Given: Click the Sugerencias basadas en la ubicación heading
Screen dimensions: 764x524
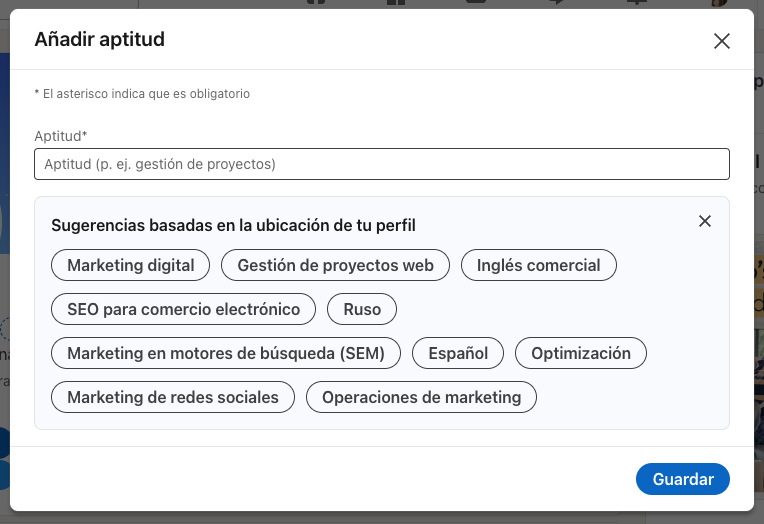Looking at the screenshot, I should coord(233,225).
